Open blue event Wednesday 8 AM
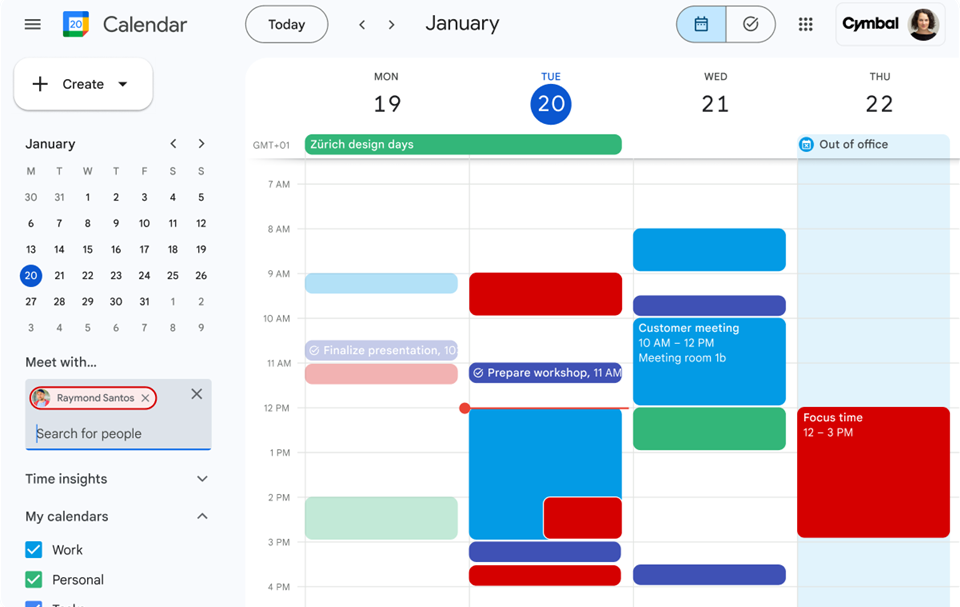 [x=709, y=250]
